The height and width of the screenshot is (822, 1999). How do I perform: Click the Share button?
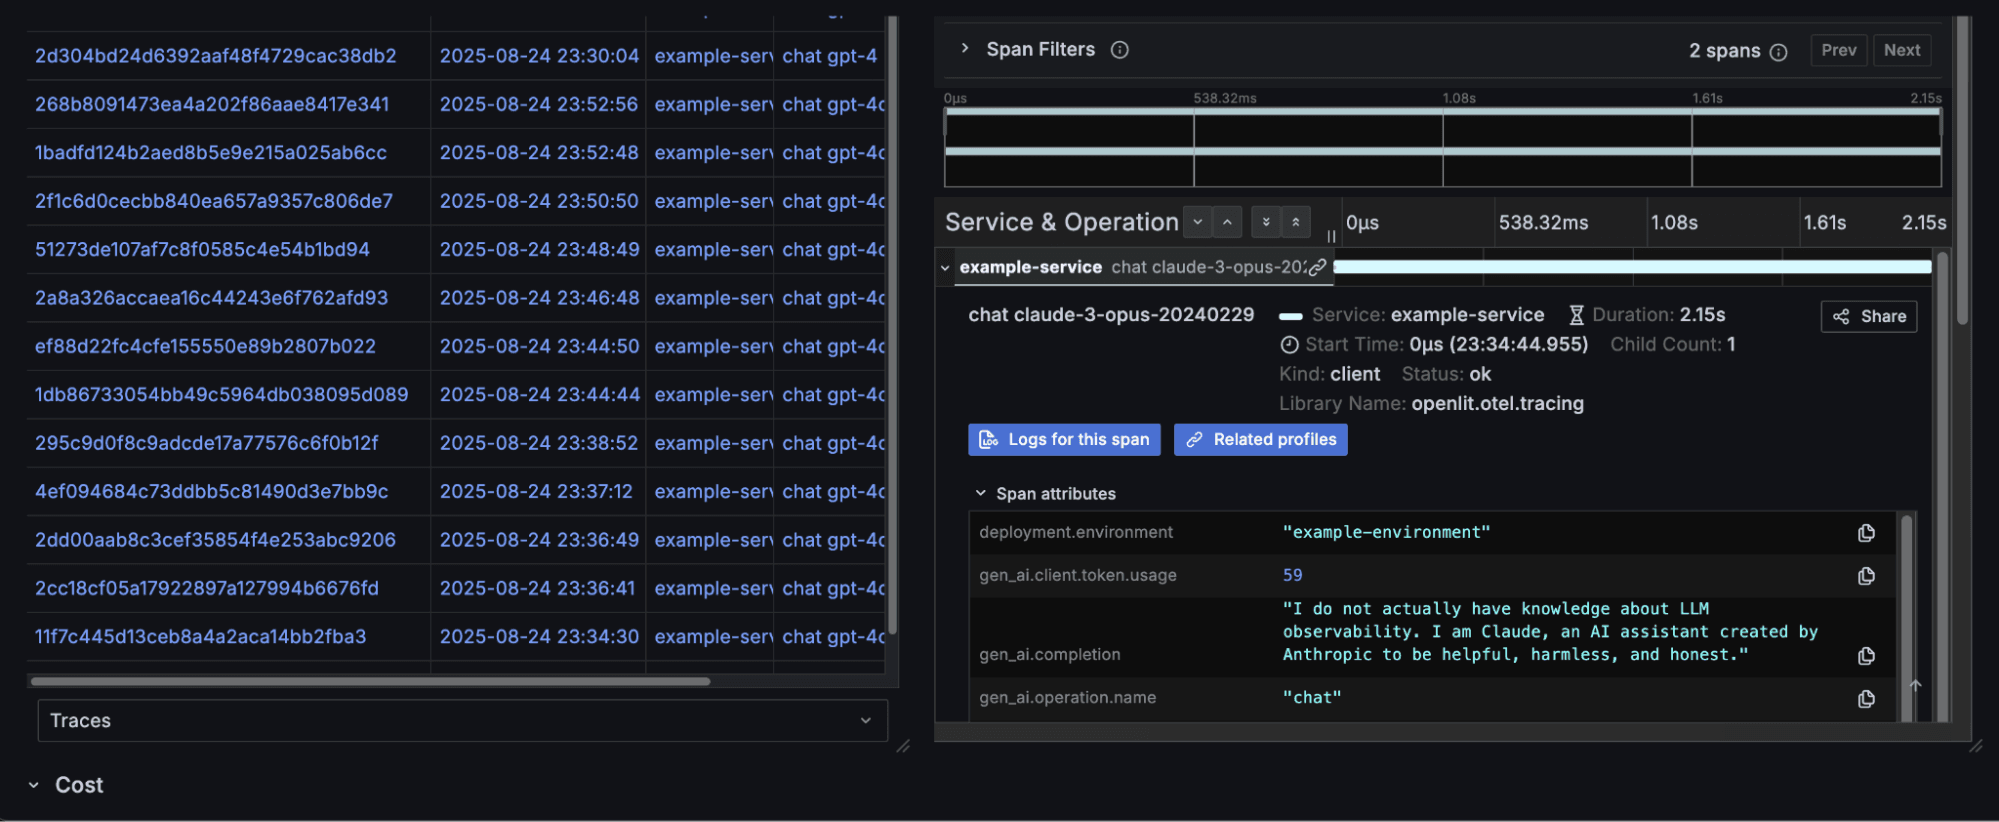(1869, 317)
